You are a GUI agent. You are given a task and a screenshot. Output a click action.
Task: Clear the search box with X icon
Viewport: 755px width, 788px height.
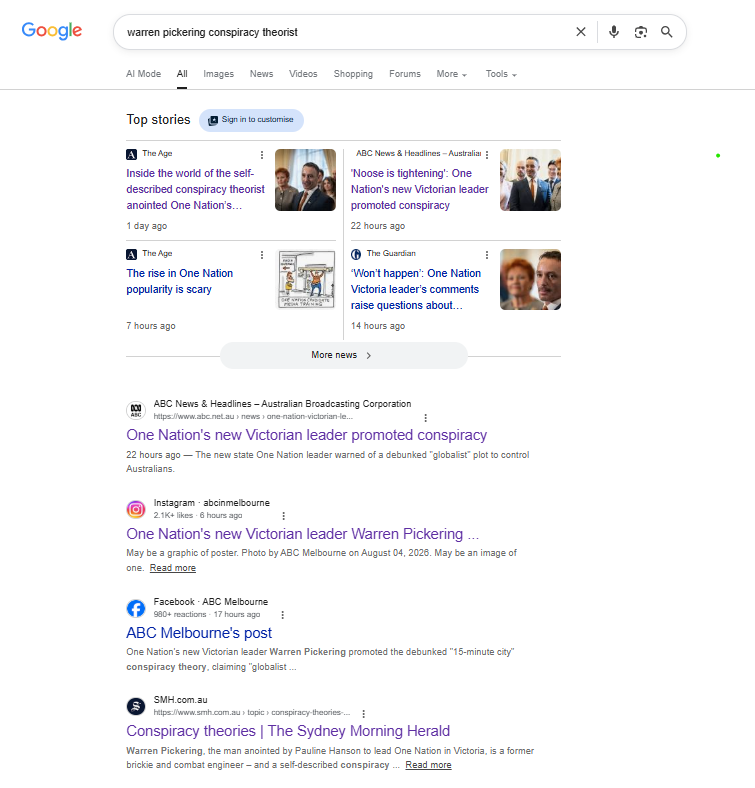581,32
